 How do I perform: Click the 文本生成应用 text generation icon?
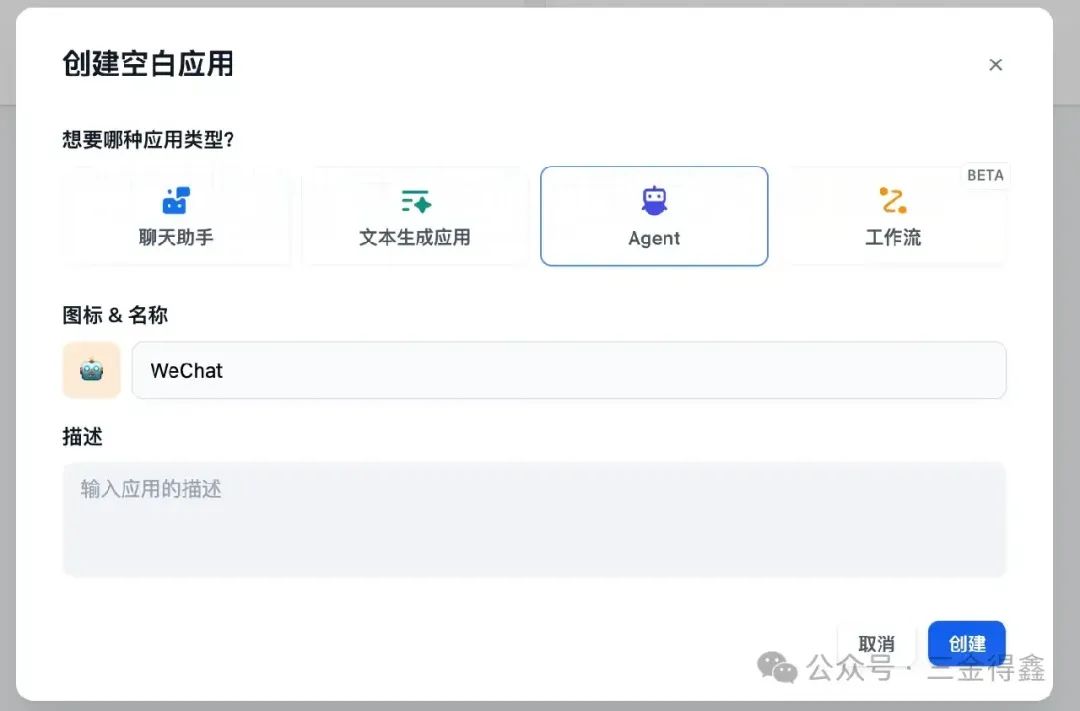416,198
